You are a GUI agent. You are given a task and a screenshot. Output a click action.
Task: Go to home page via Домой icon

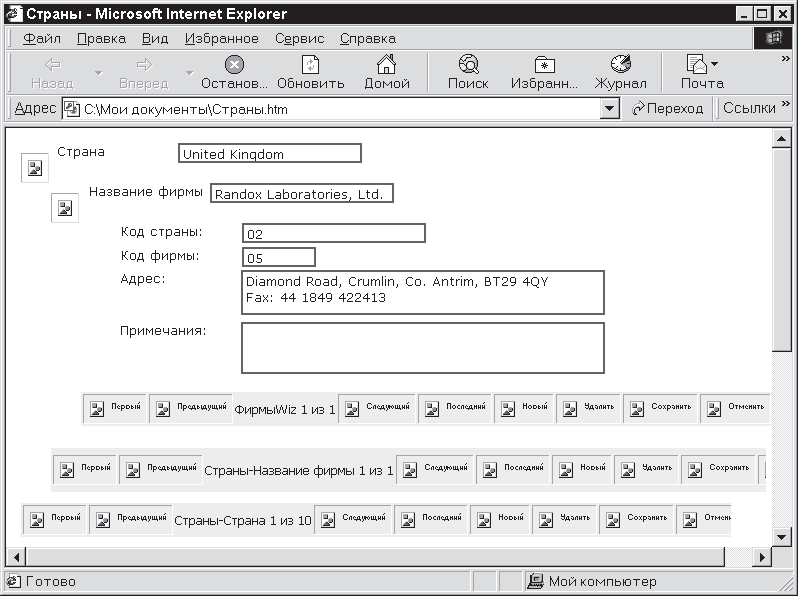click(386, 66)
